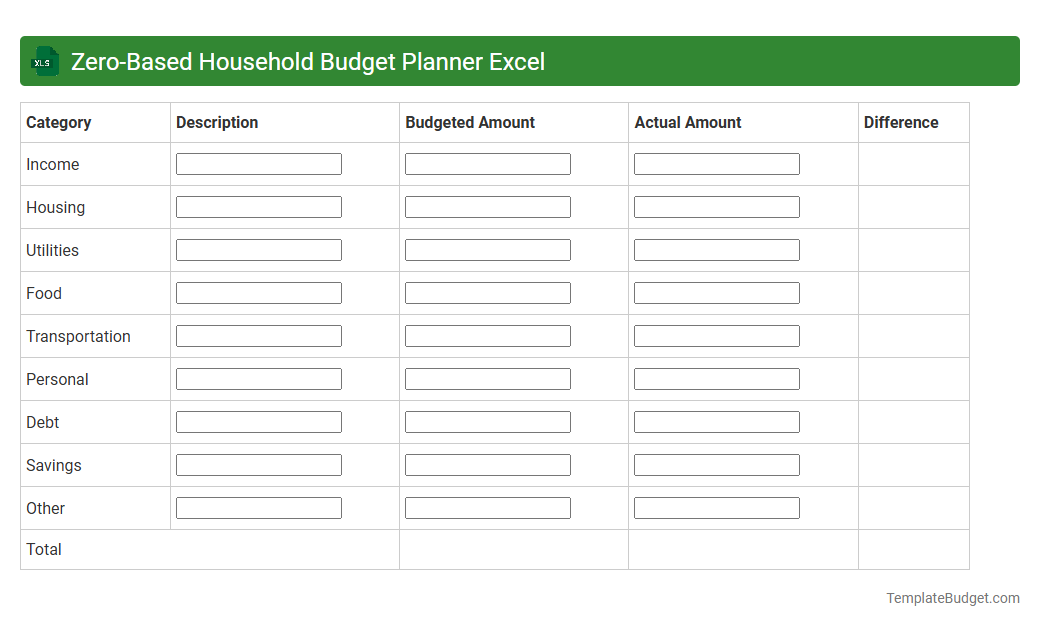Click the Personal budgeted amount field
This screenshot has width=1040, height=627.
487,378
